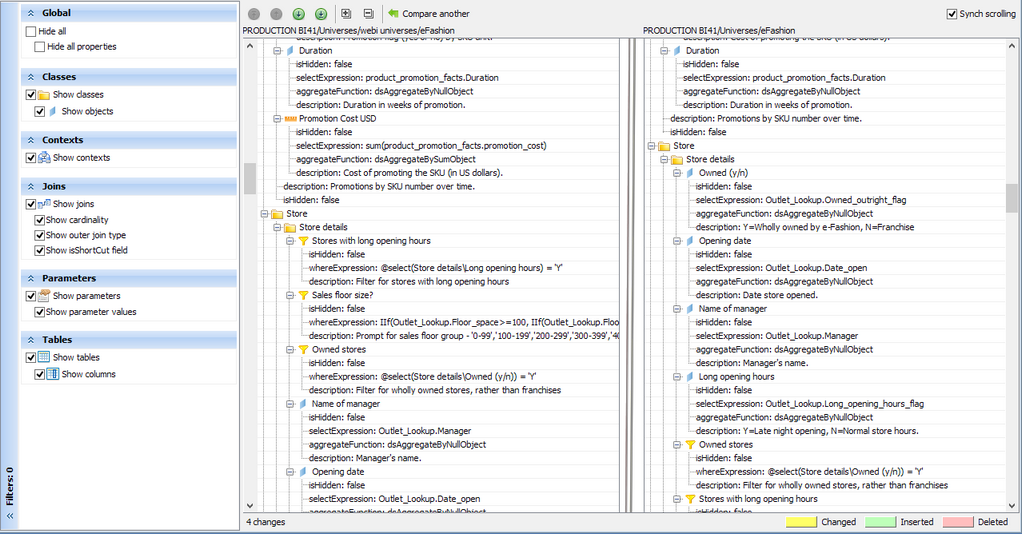This screenshot has width=1022, height=534.
Task: Click contexts icon beside Show contexts
Action: [x=44, y=158]
